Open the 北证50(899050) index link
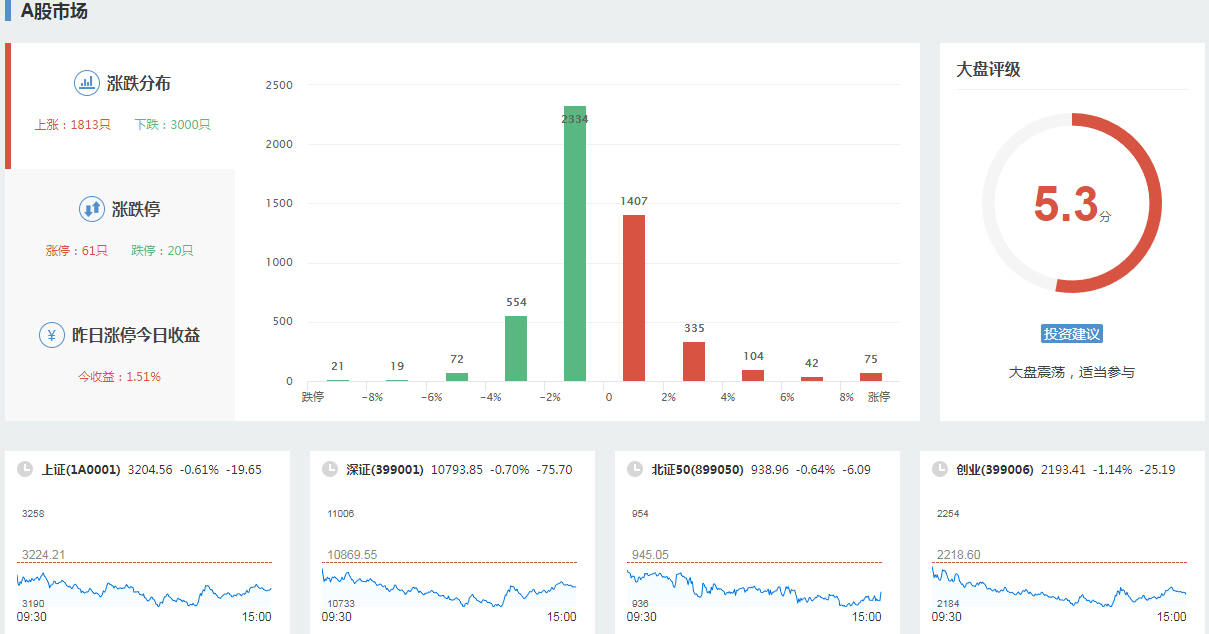 (697, 469)
